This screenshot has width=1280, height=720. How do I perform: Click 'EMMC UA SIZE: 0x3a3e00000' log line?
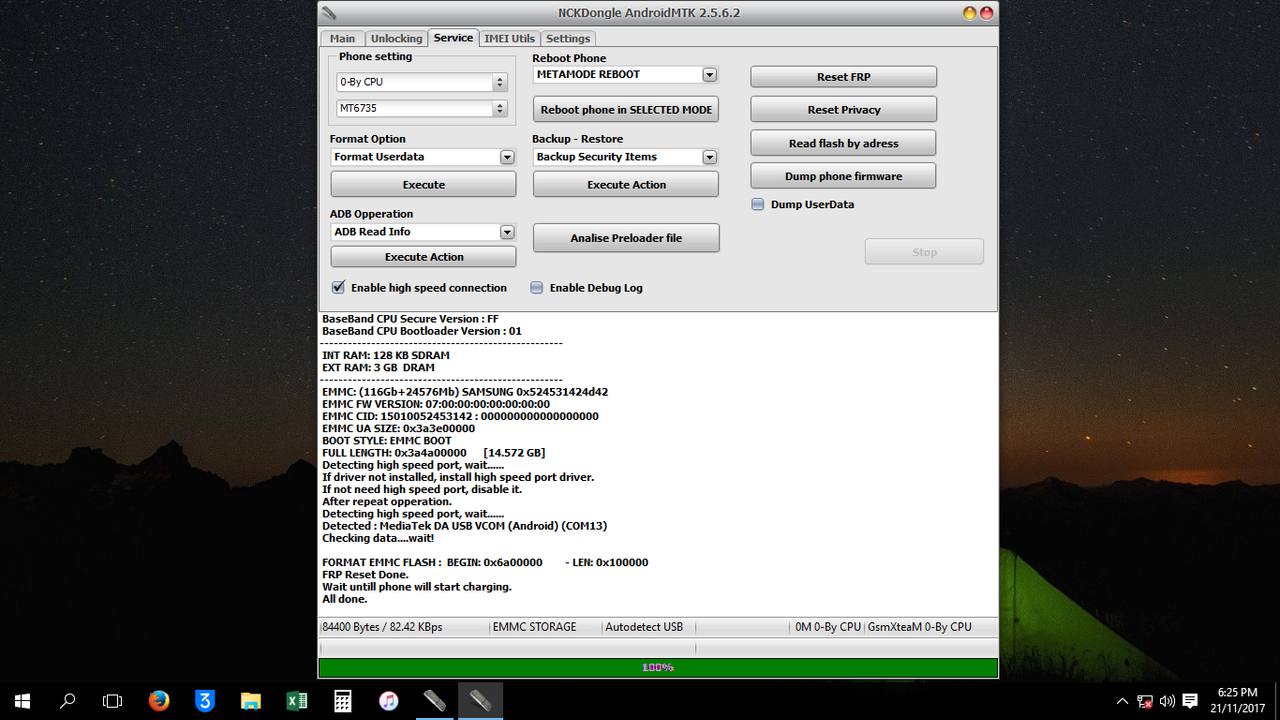pos(398,429)
